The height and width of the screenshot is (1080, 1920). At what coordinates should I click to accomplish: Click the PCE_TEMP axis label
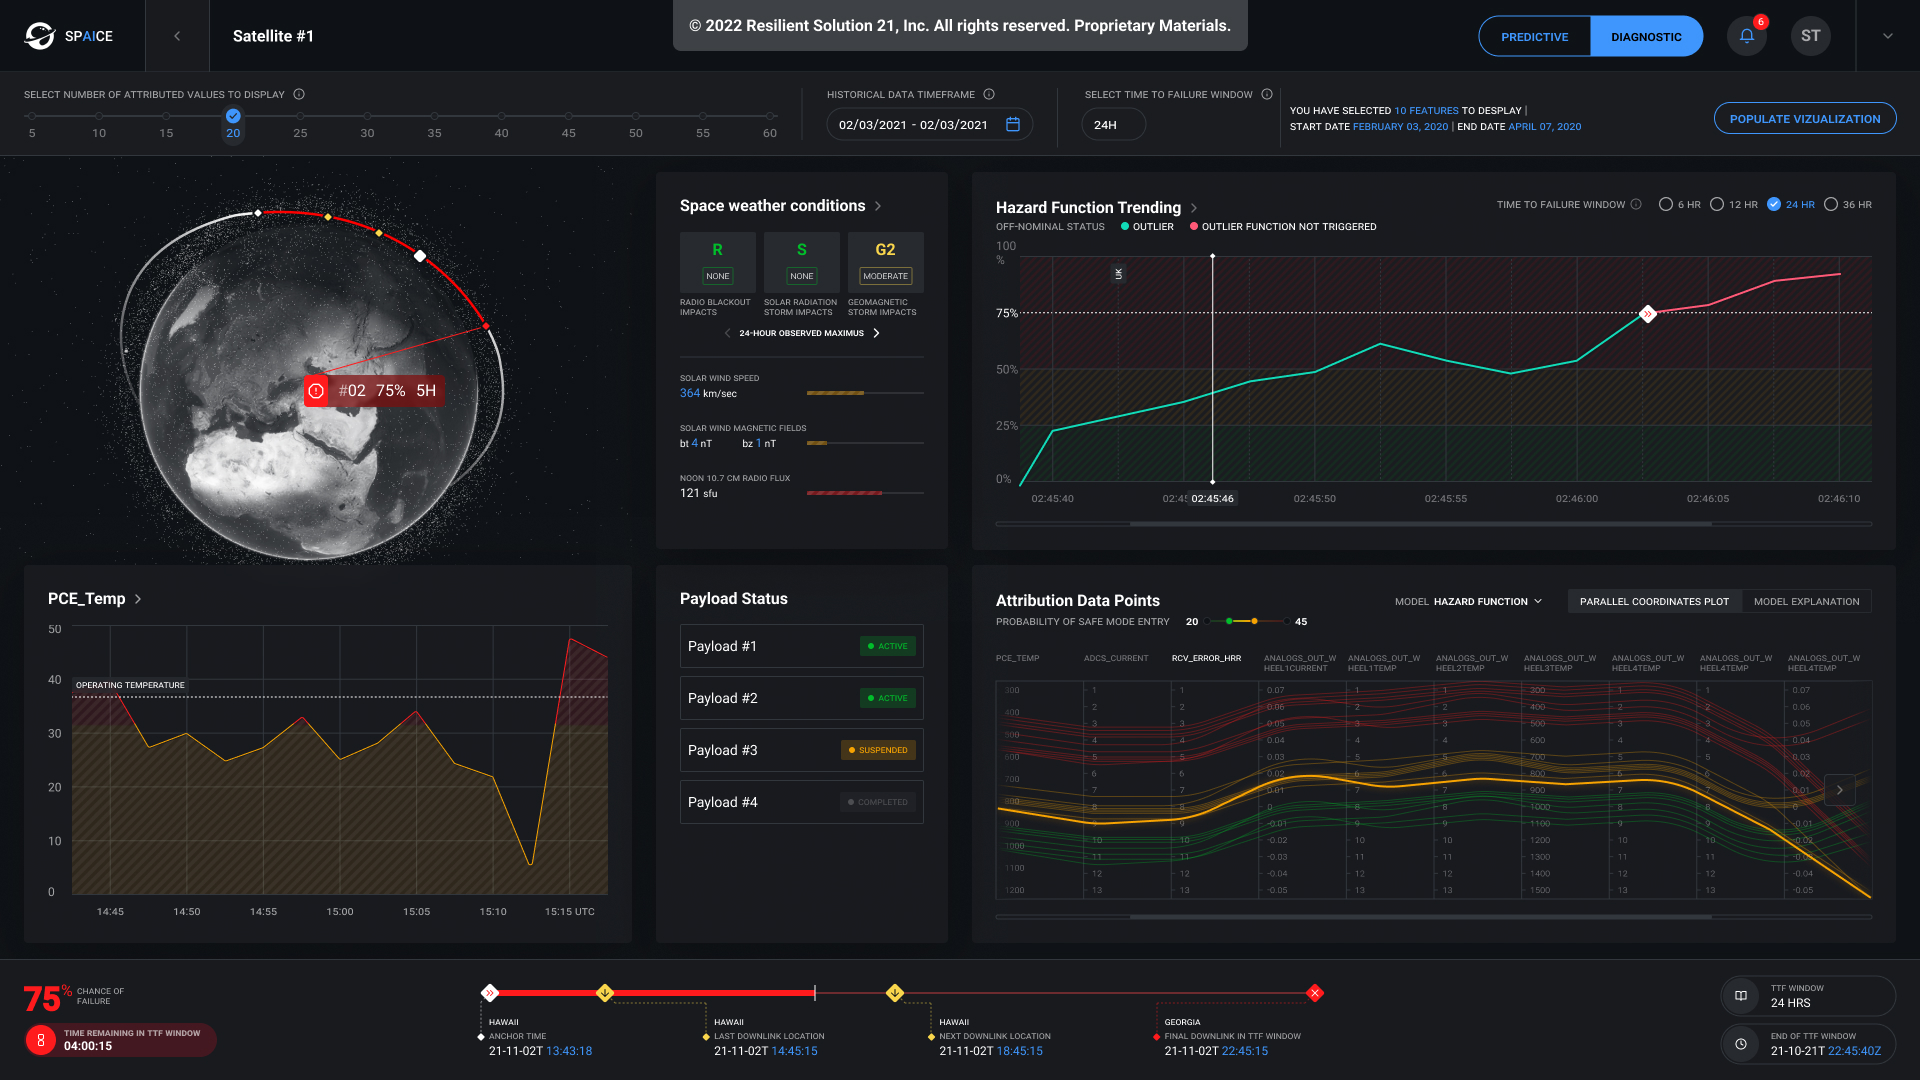[x=1017, y=658]
